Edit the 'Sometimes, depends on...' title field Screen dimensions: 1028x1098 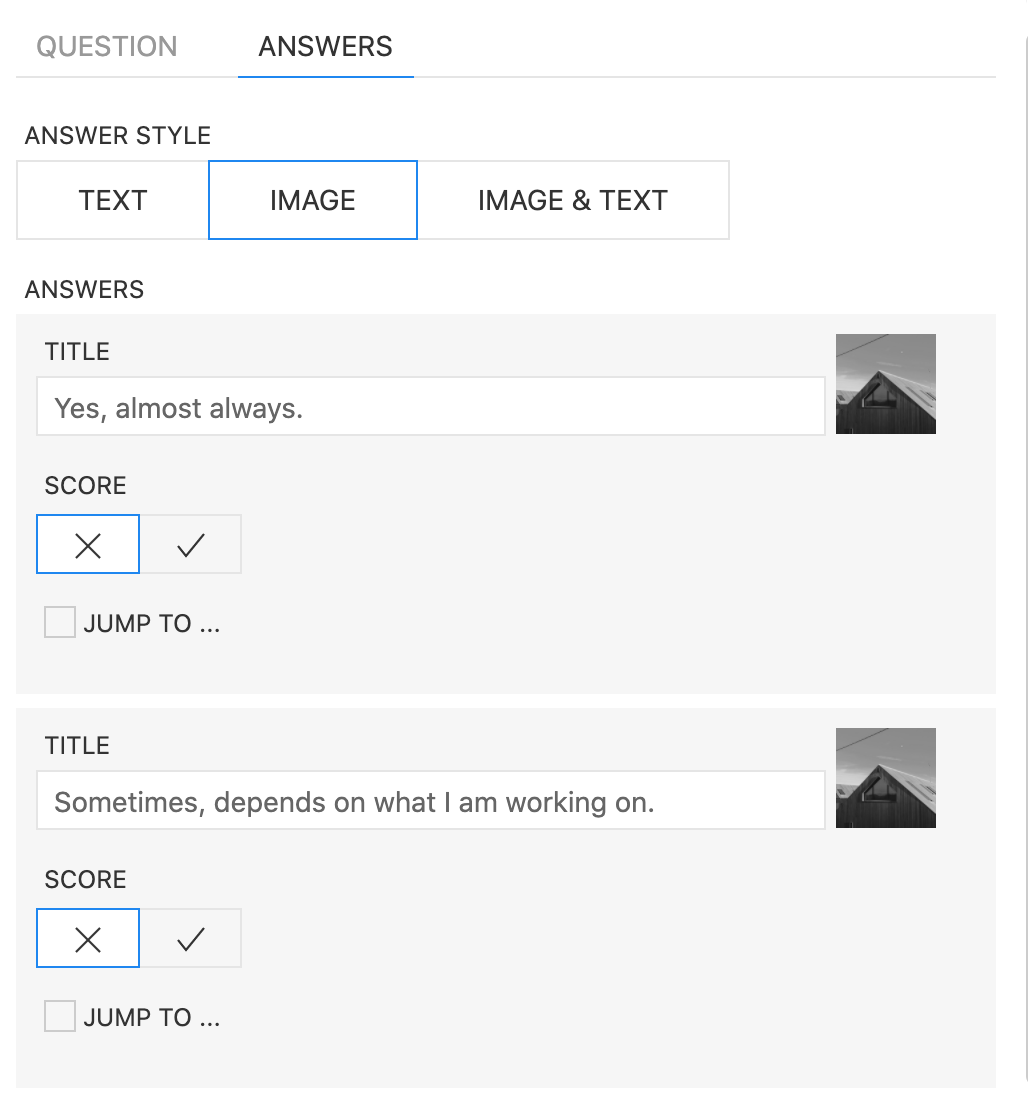pos(430,801)
